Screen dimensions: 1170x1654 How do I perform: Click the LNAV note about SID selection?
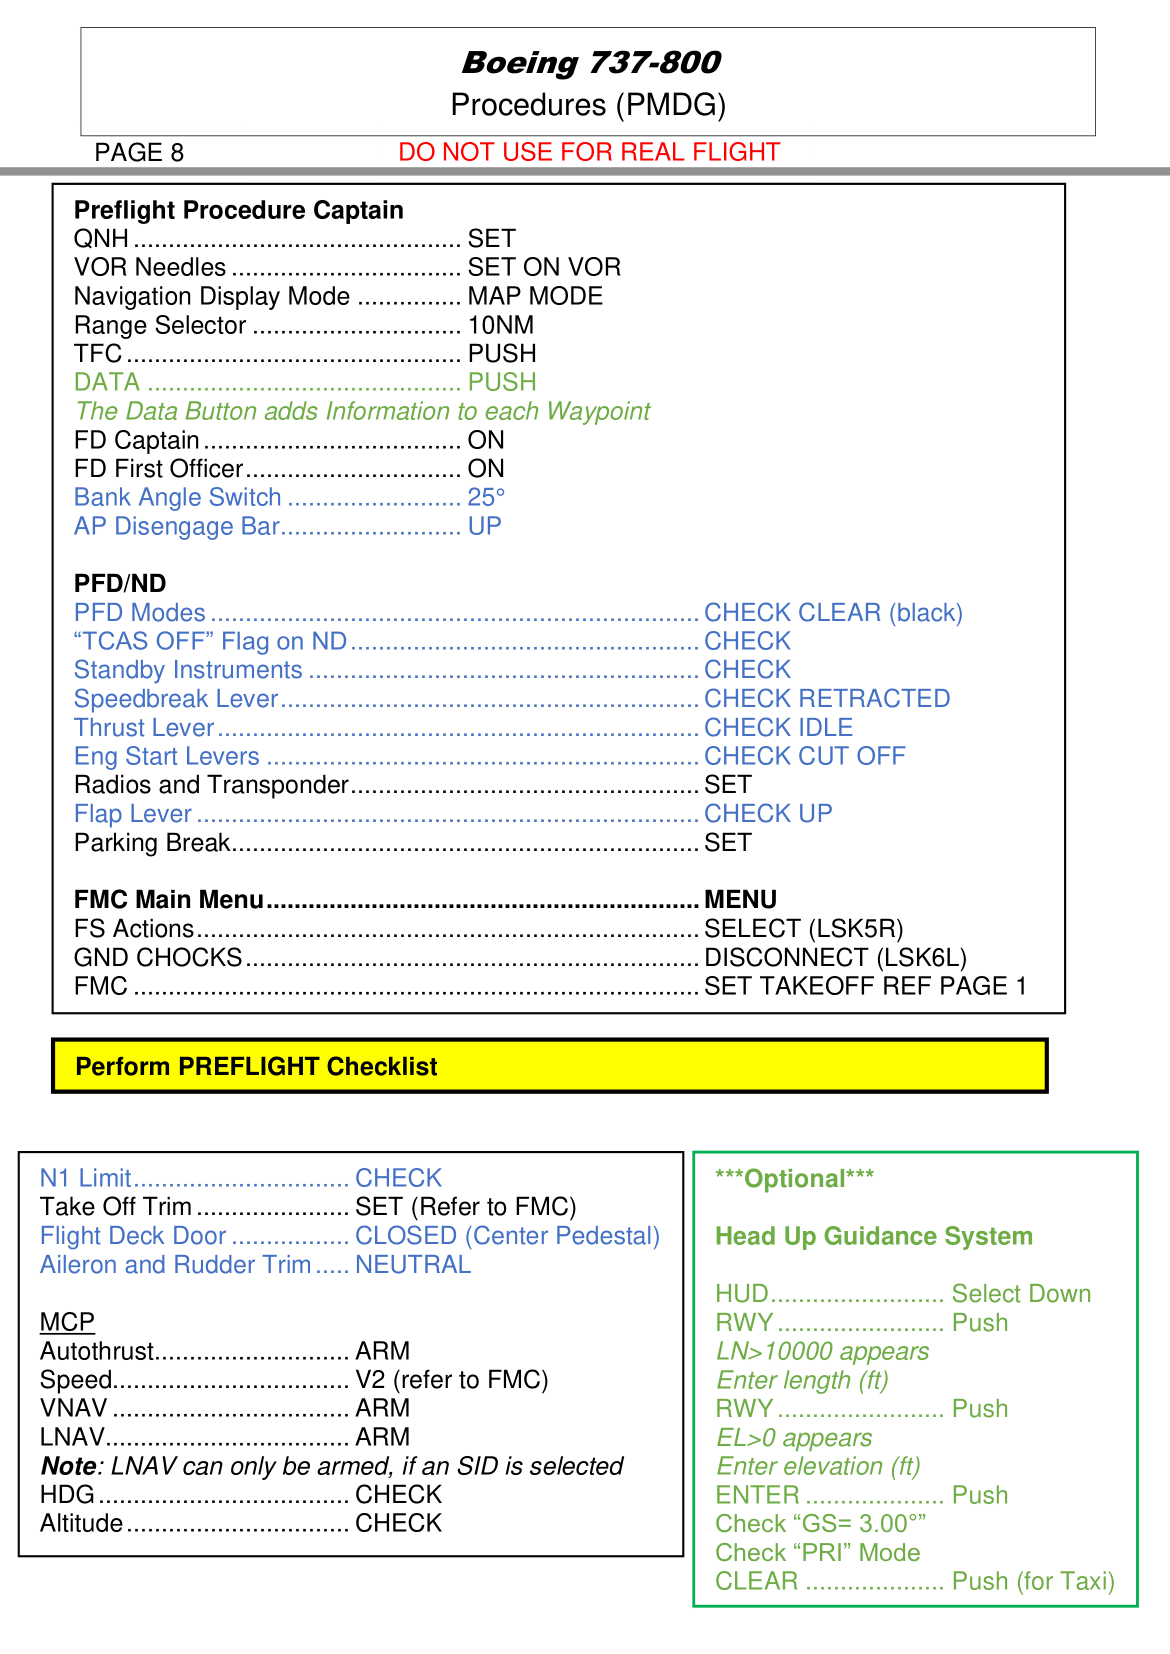pyautogui.click(x=332, y=1466)
